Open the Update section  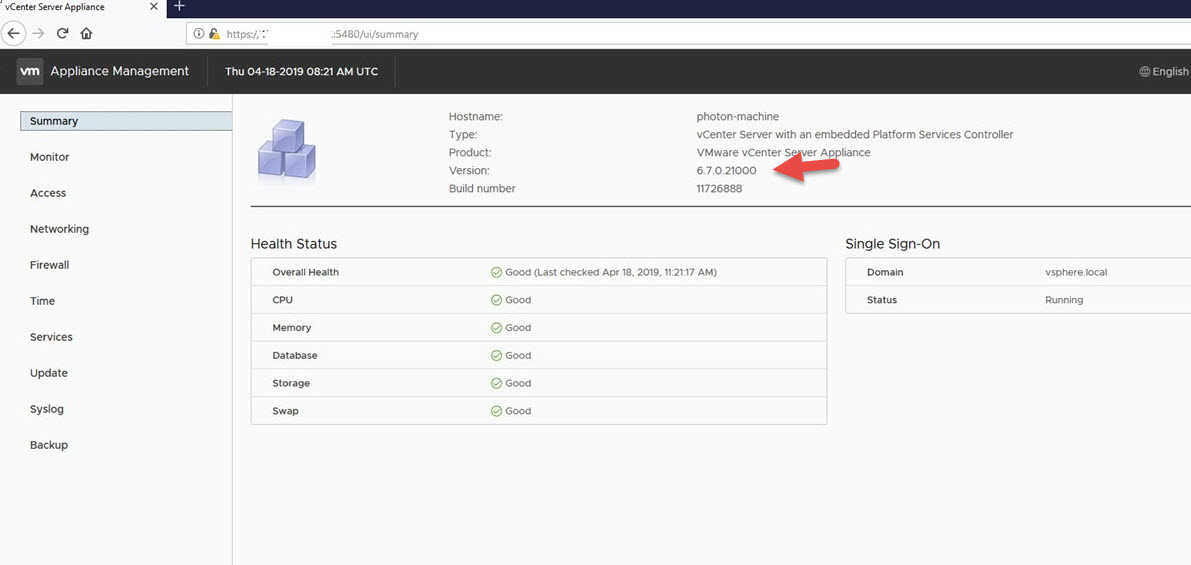[49, 373]
